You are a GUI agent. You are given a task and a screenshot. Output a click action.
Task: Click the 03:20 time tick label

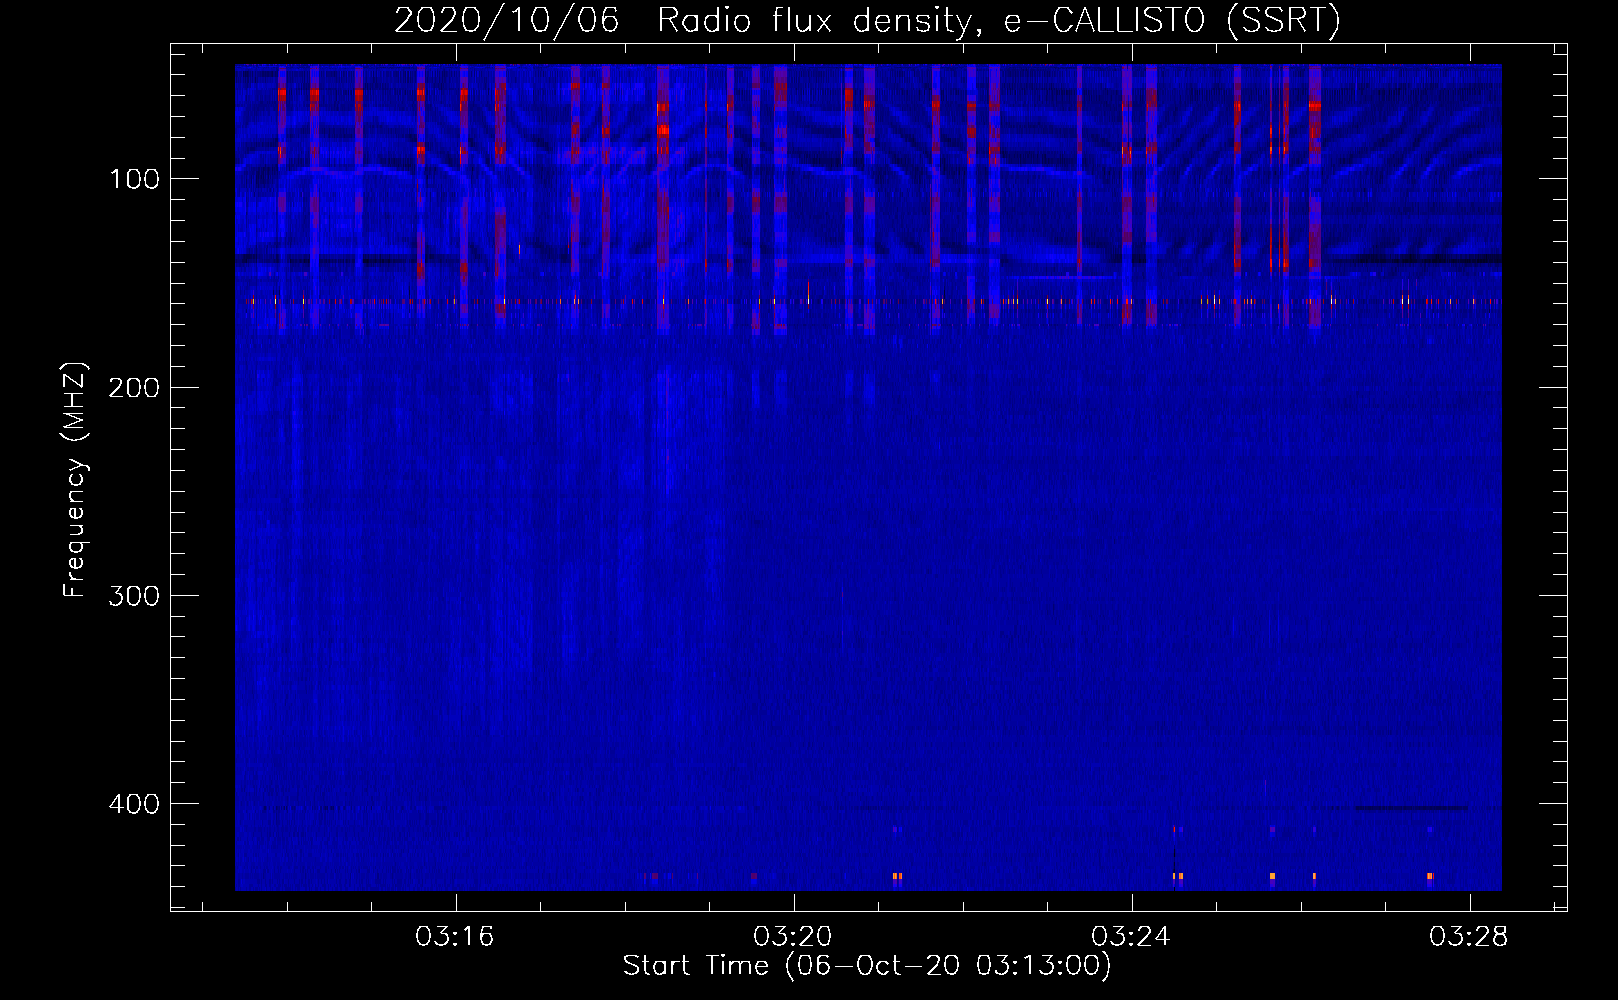794,937
